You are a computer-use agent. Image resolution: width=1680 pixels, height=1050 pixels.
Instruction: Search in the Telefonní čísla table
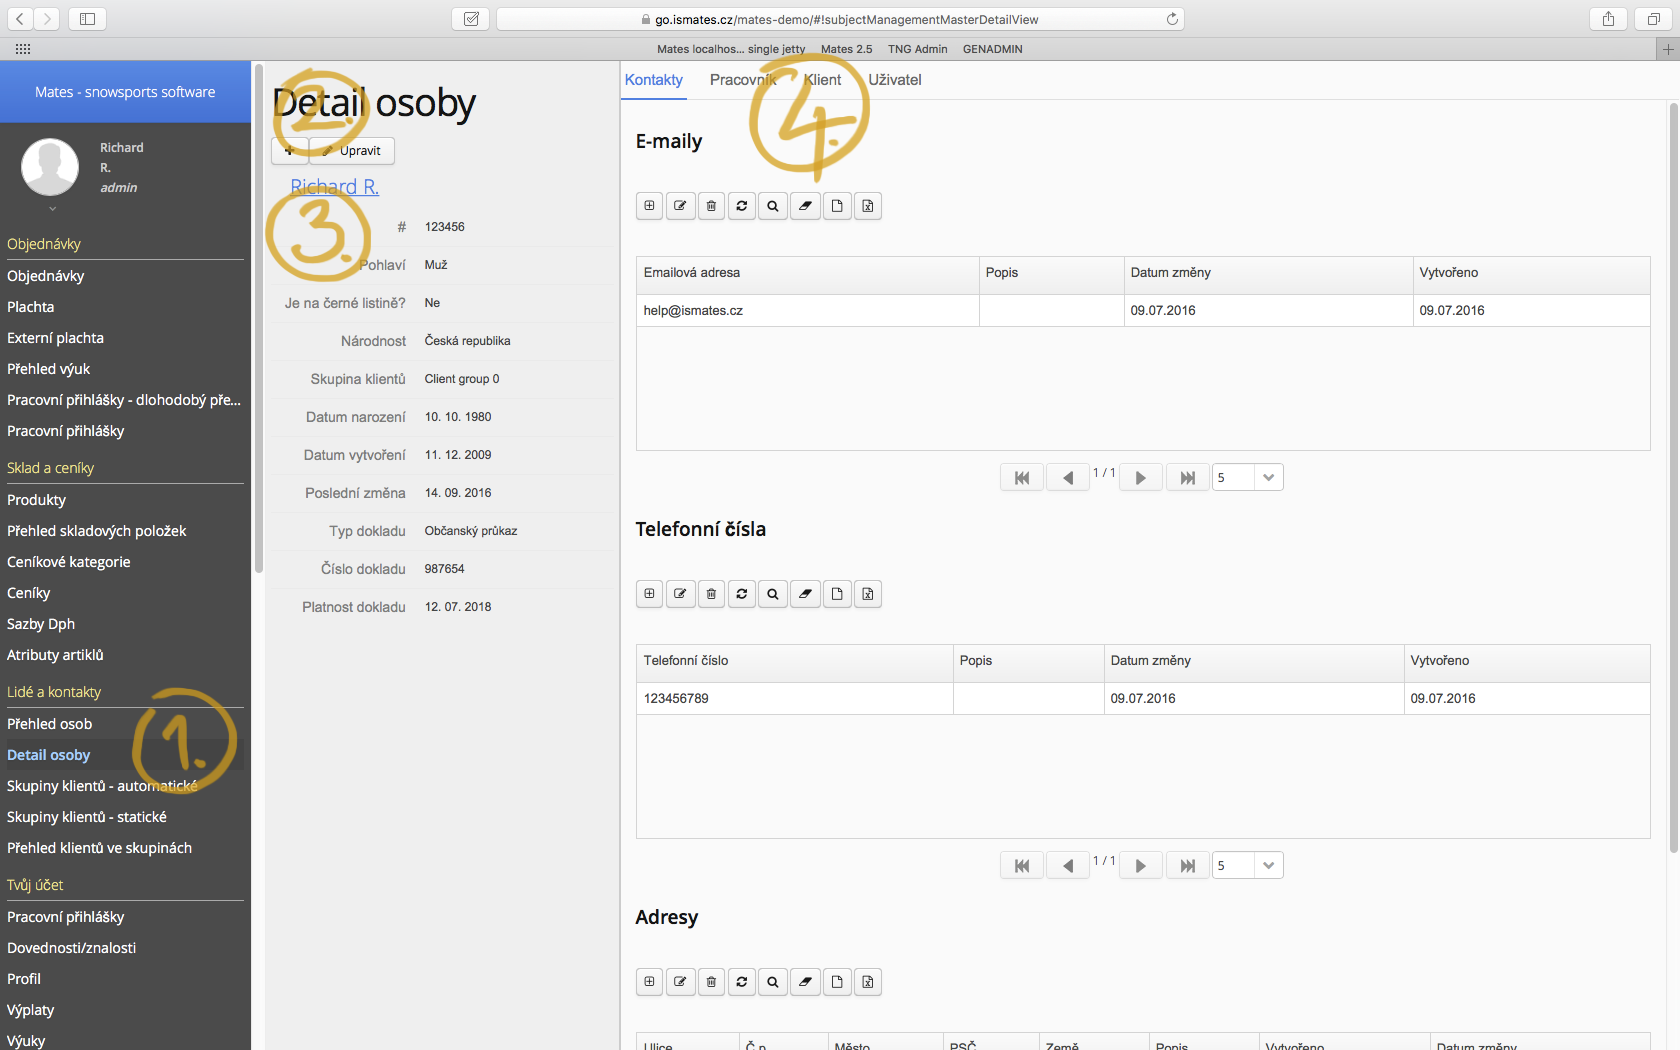pos(773,594)
